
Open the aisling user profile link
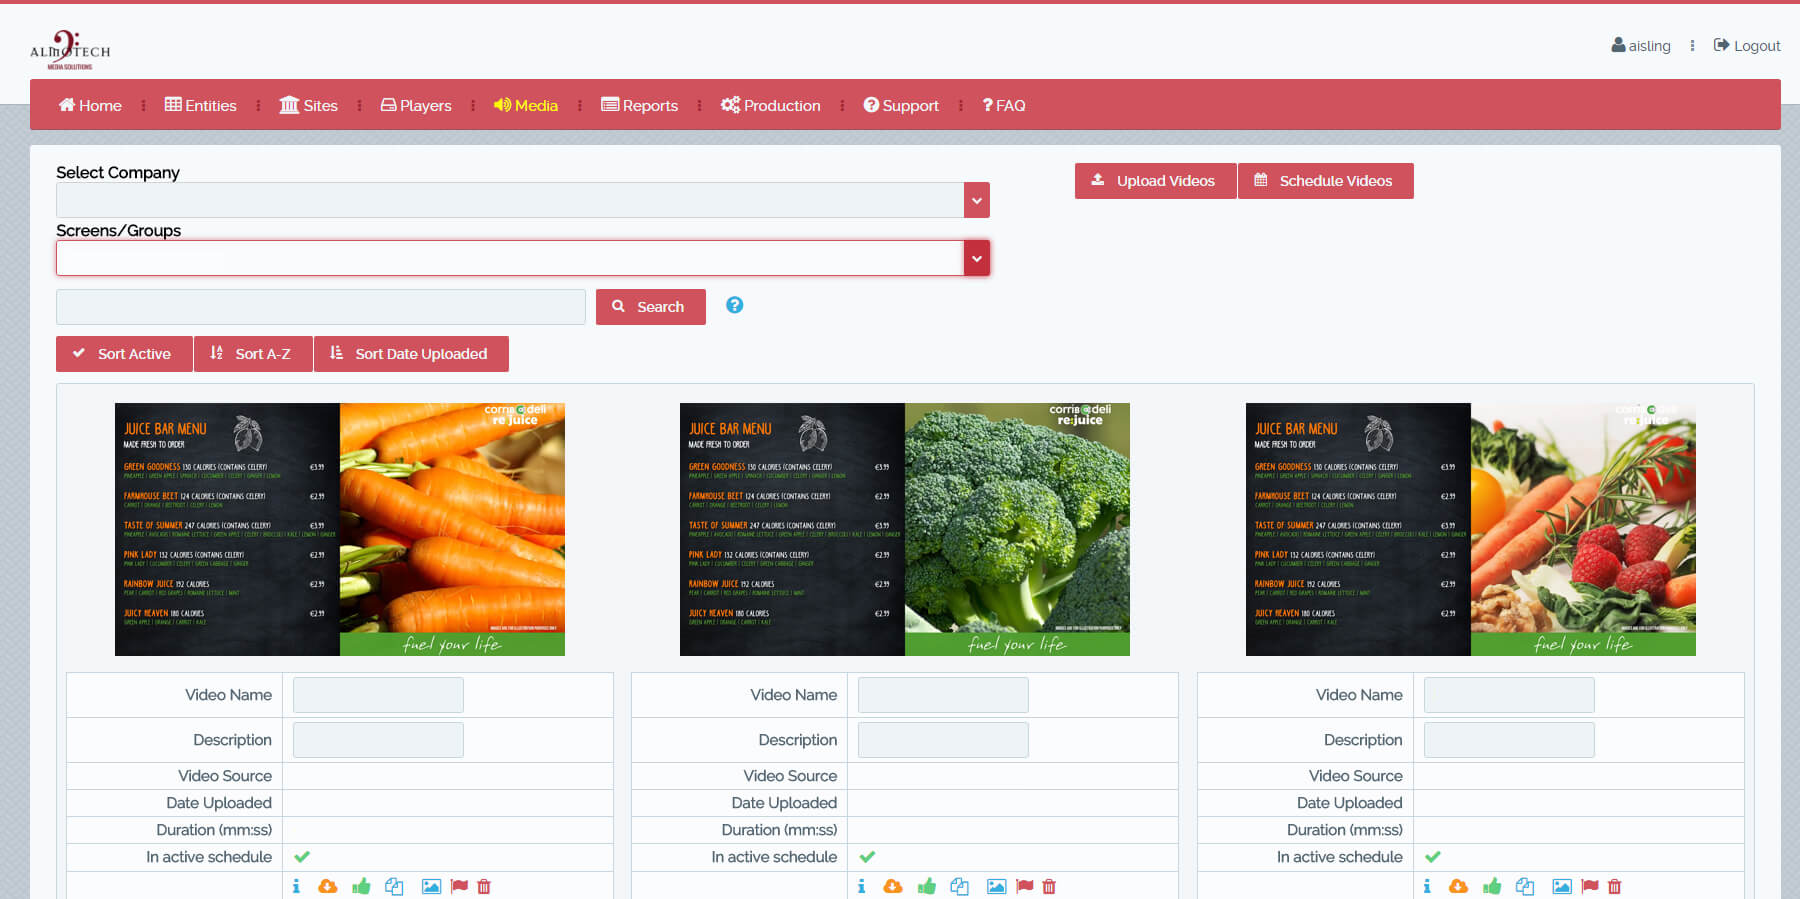click(1641, 46)
